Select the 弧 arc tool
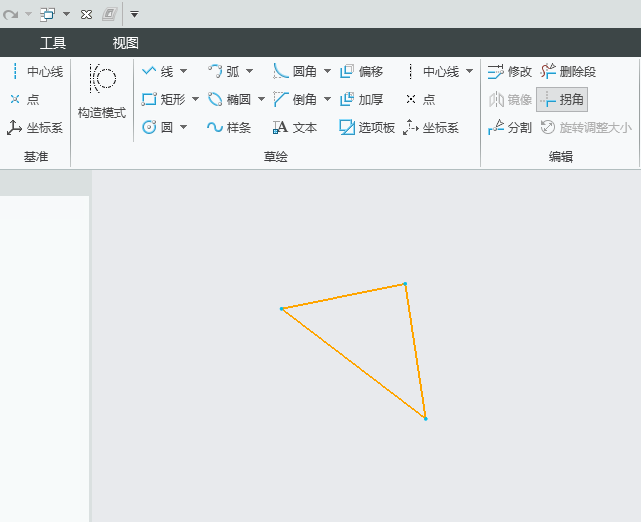This screenshot has width=641, height=522. tap(224, 72)
